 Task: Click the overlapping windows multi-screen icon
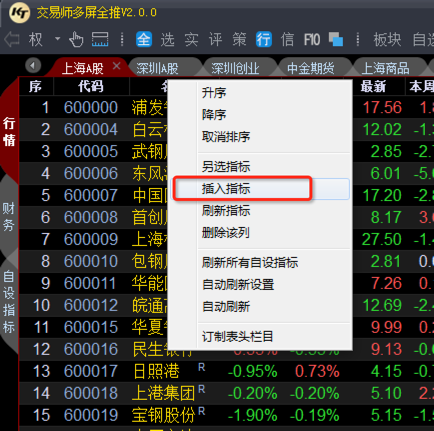tap(336, 39)
